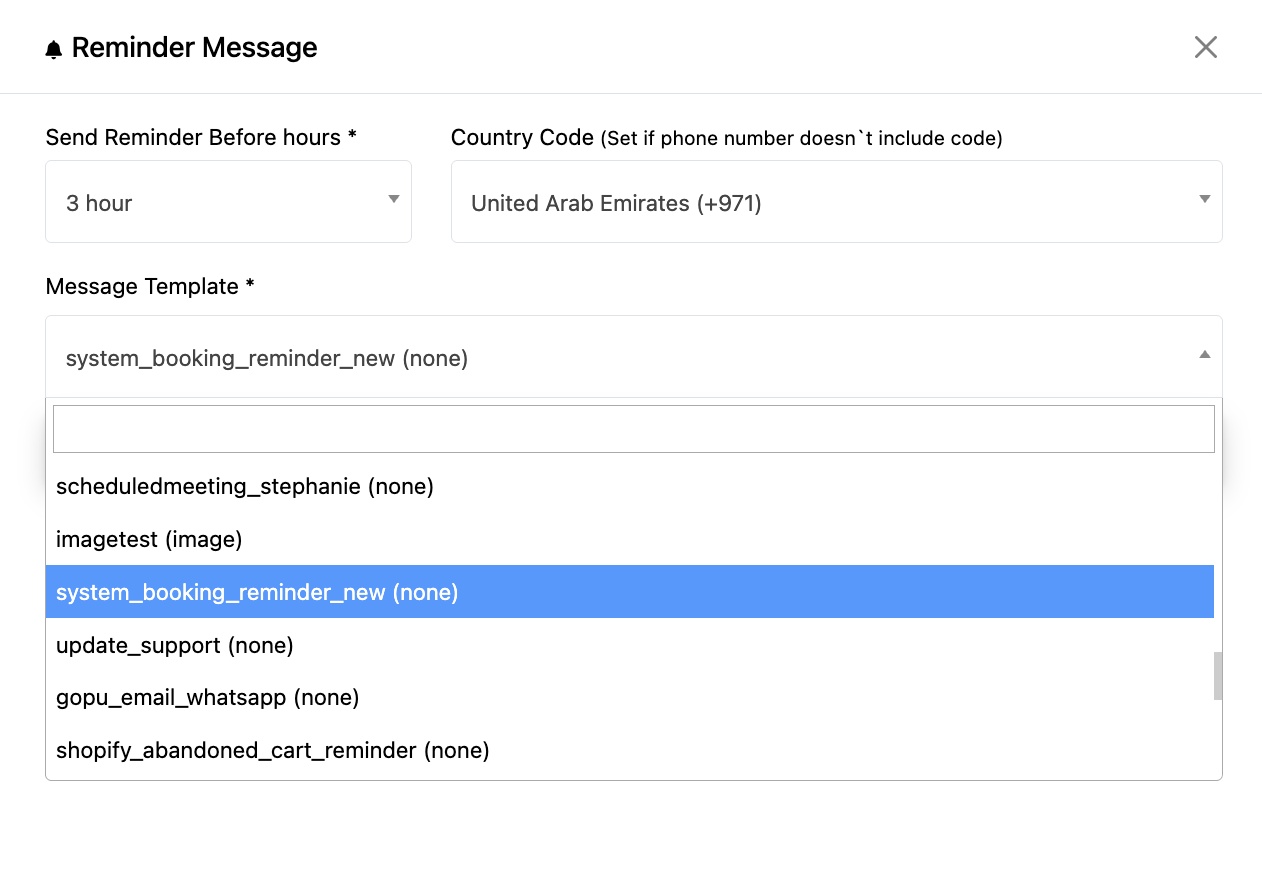Screen dimensions: 1262x896
Task: Click the Send Reminder Before hours label
Action: pos(201,138)
